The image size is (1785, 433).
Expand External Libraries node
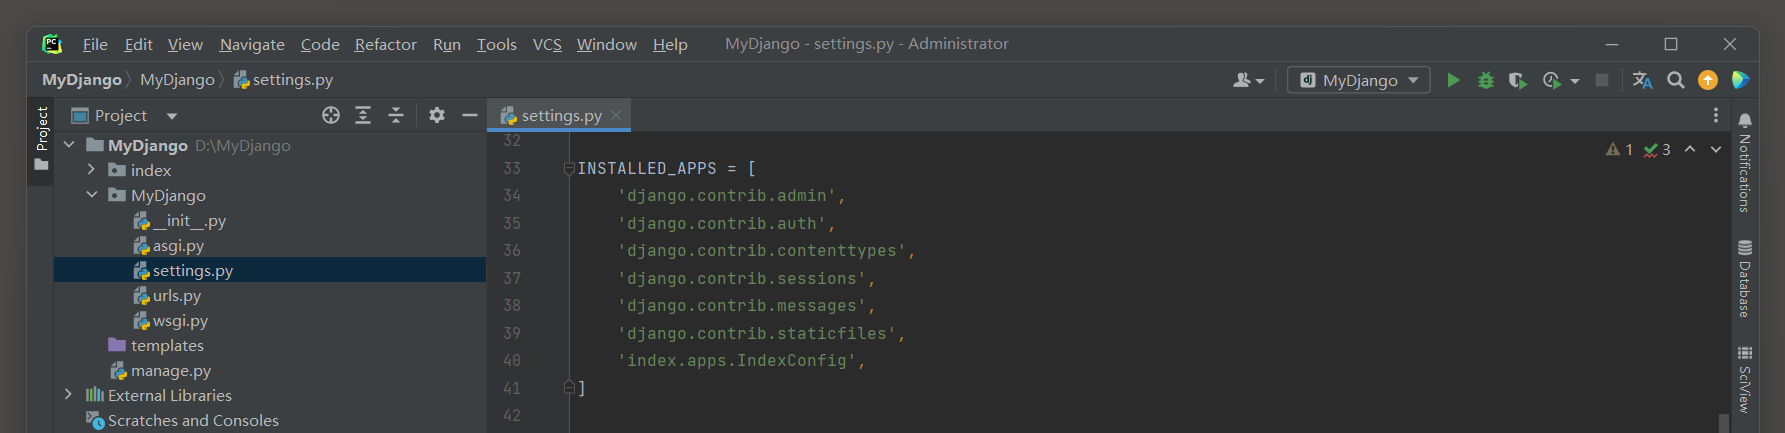point(69,395)
